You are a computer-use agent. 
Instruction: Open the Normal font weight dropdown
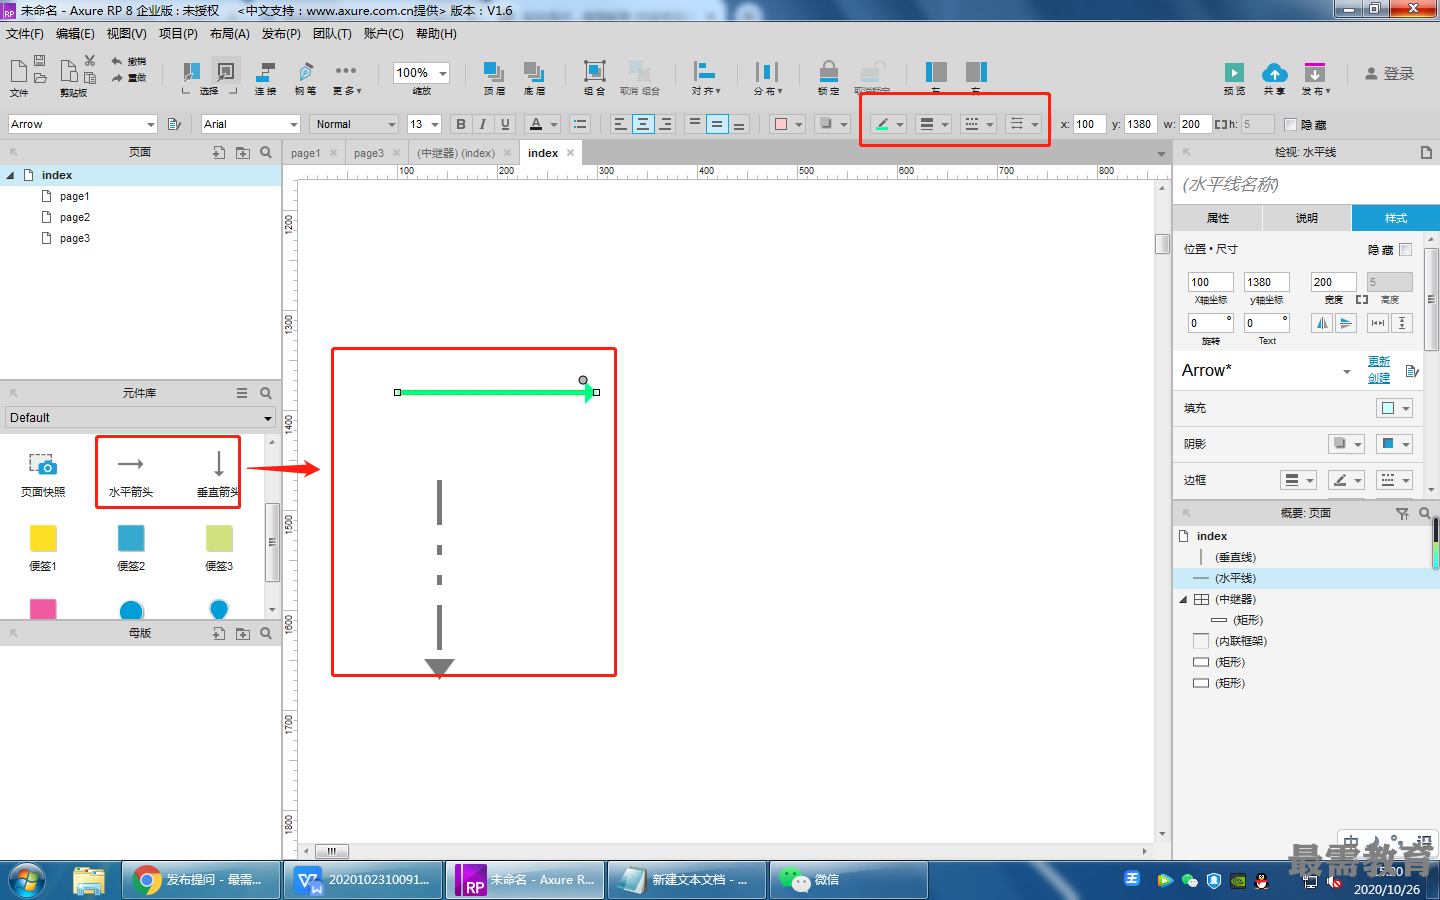(390, 124)
